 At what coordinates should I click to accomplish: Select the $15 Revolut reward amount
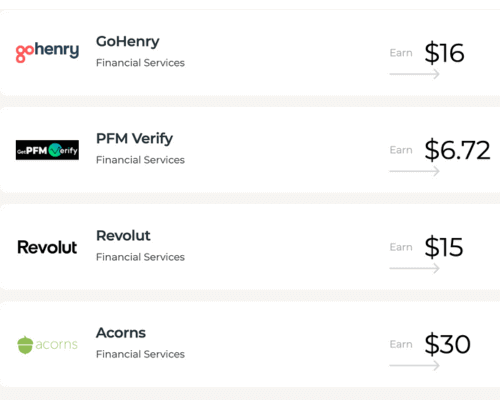[444, 247]
